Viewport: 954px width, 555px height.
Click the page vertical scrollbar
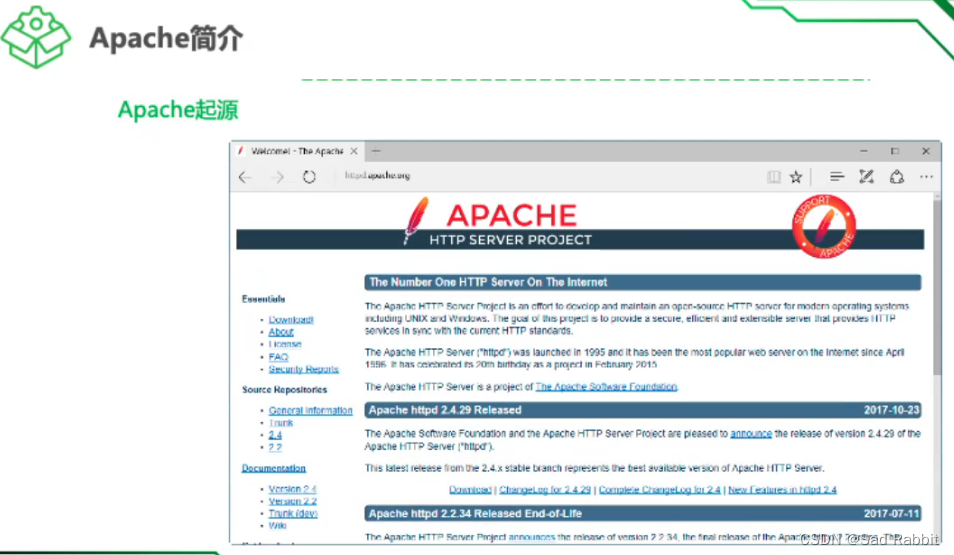point(936,286)
